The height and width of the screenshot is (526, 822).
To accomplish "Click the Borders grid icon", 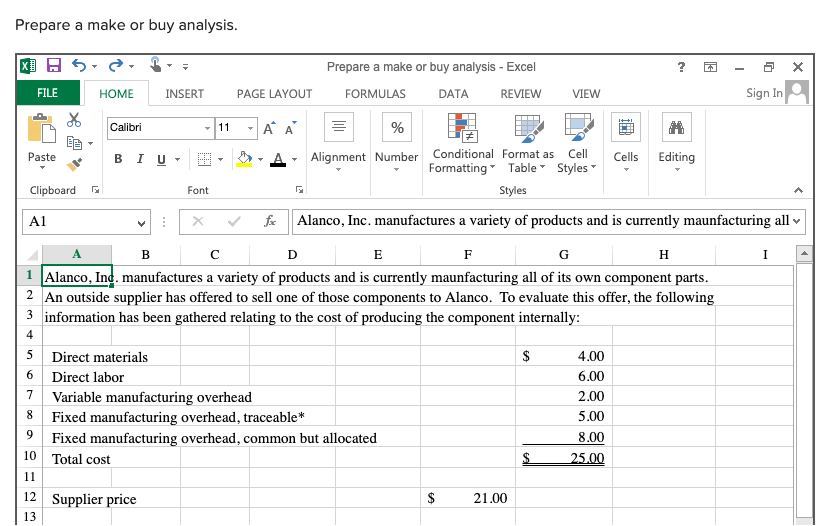I will pyautogui.click(x=204, y=159).
